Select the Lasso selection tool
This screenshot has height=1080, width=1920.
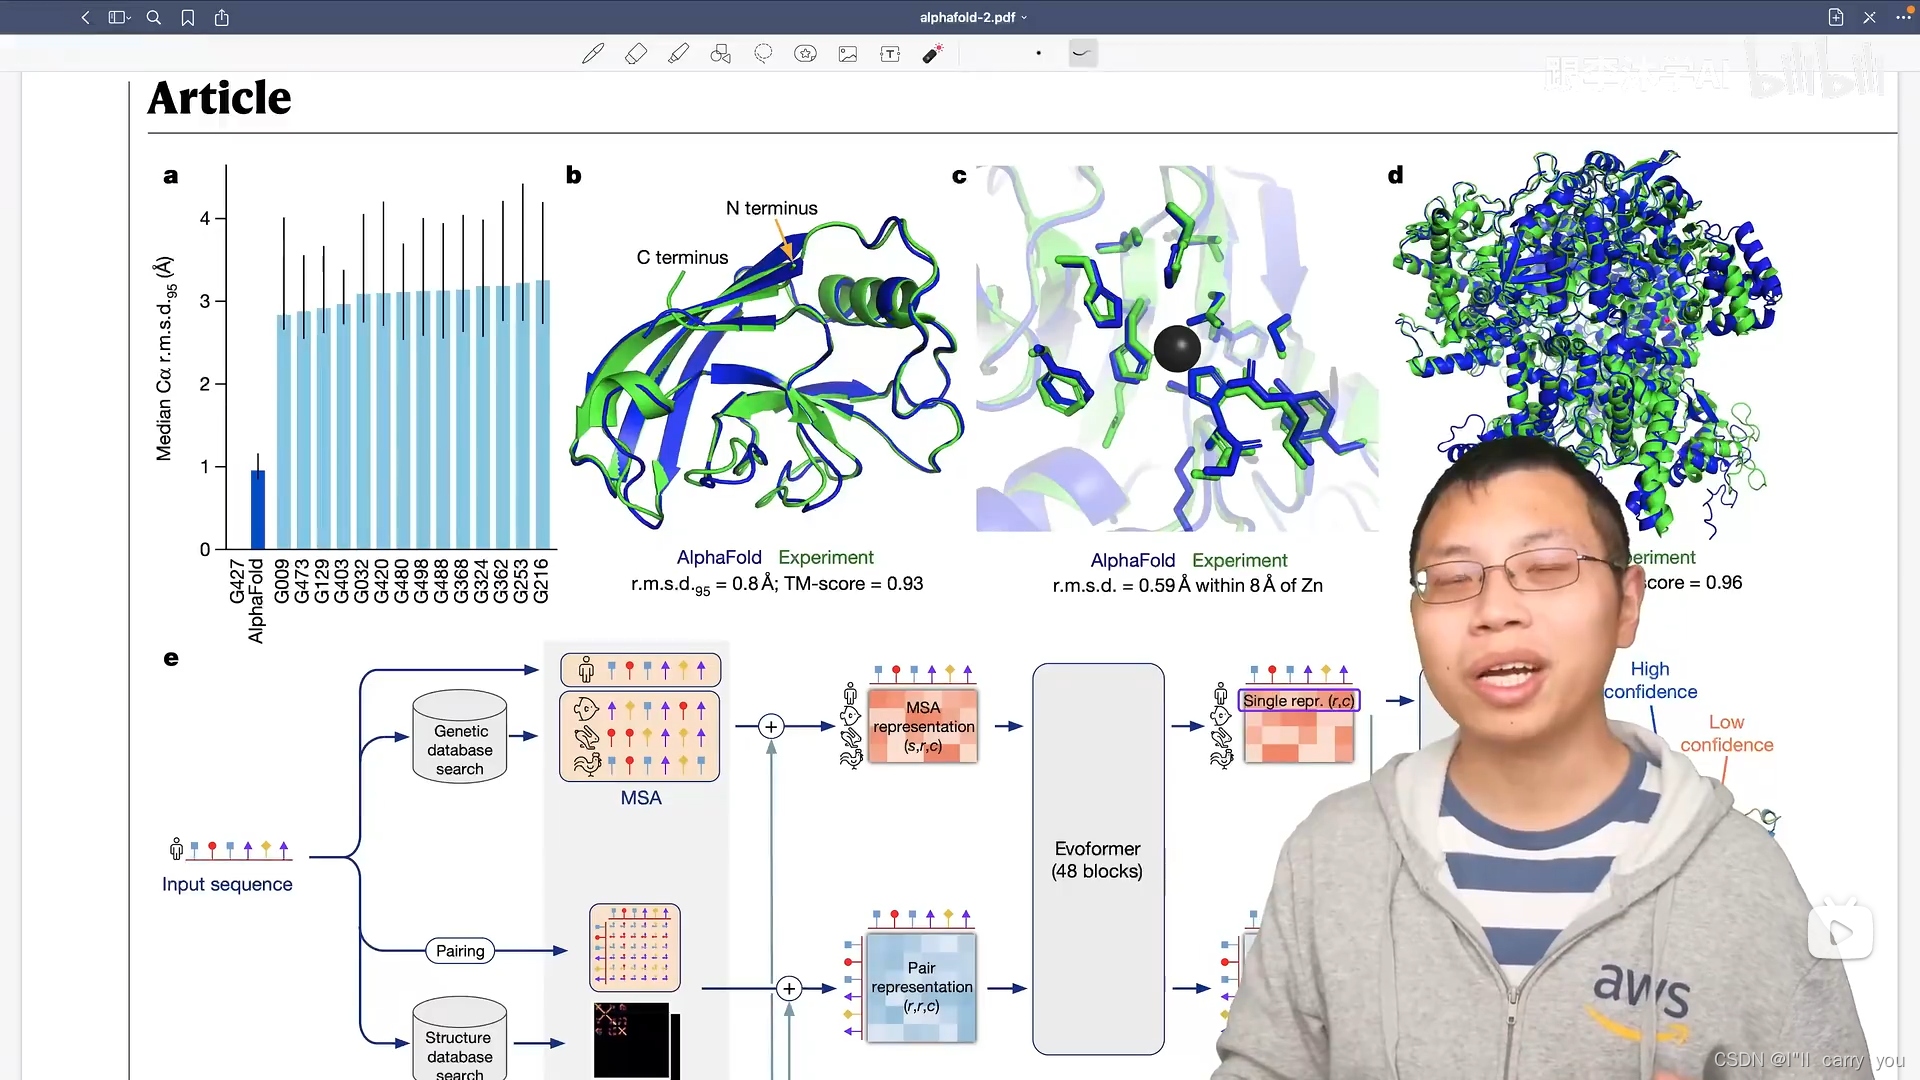point(763,54)
